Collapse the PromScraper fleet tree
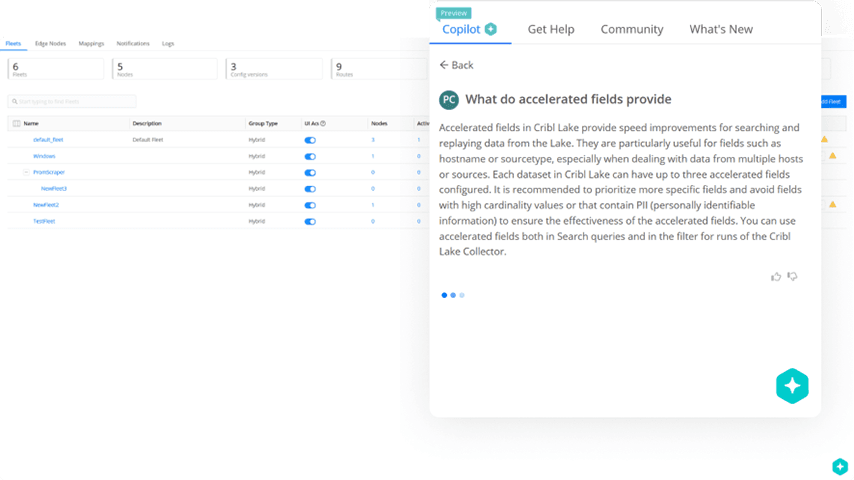The image size is (854, 480). (26, 172)
